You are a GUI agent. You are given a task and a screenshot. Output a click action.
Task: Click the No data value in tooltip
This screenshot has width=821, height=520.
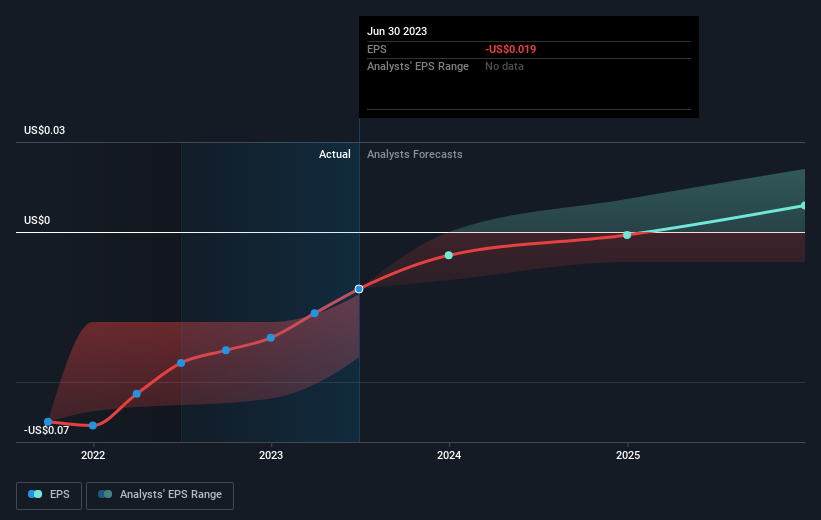pyautogui.click(x=504, y=67)
